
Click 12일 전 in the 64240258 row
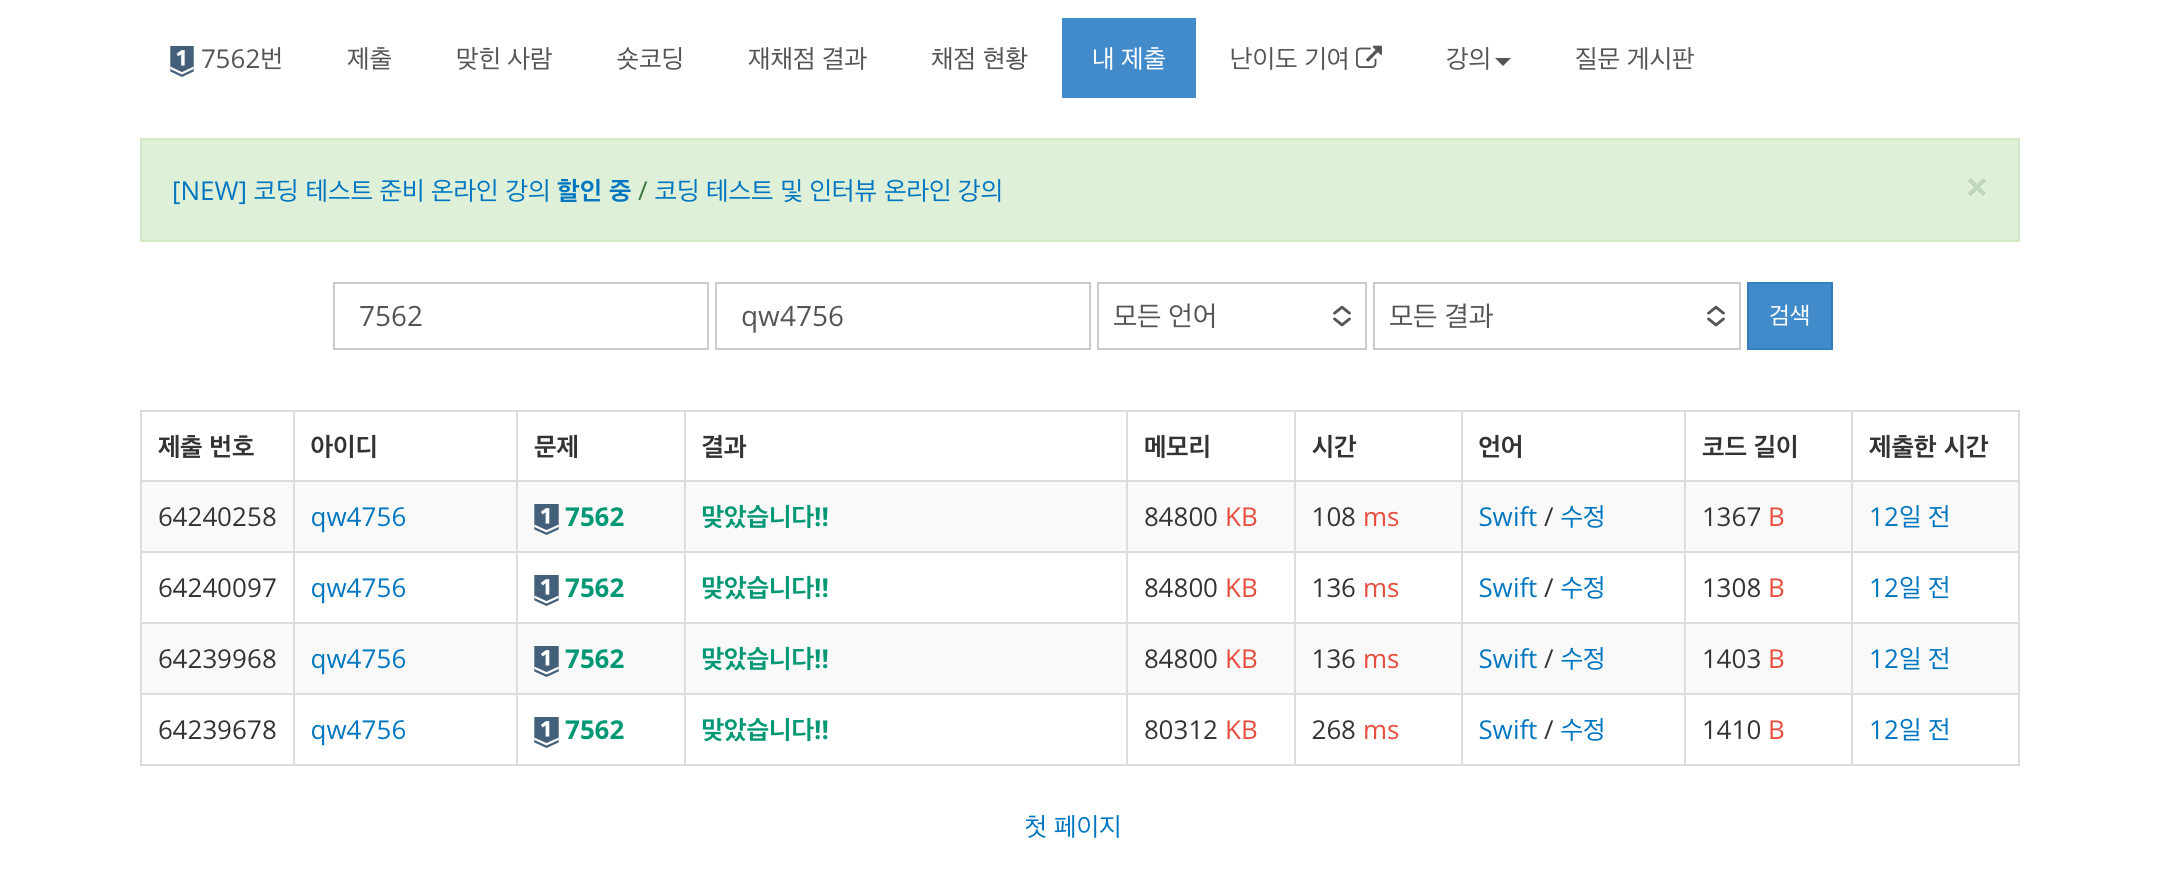pos(1909,517)
